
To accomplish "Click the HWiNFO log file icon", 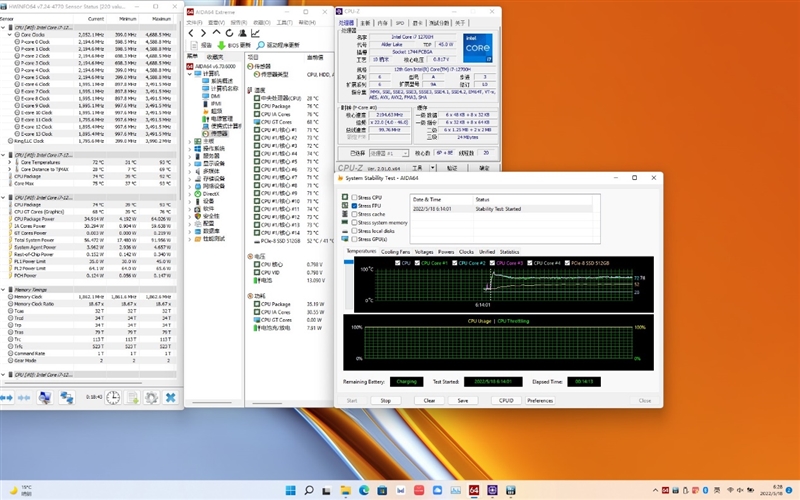I will (x=133, y=397).
